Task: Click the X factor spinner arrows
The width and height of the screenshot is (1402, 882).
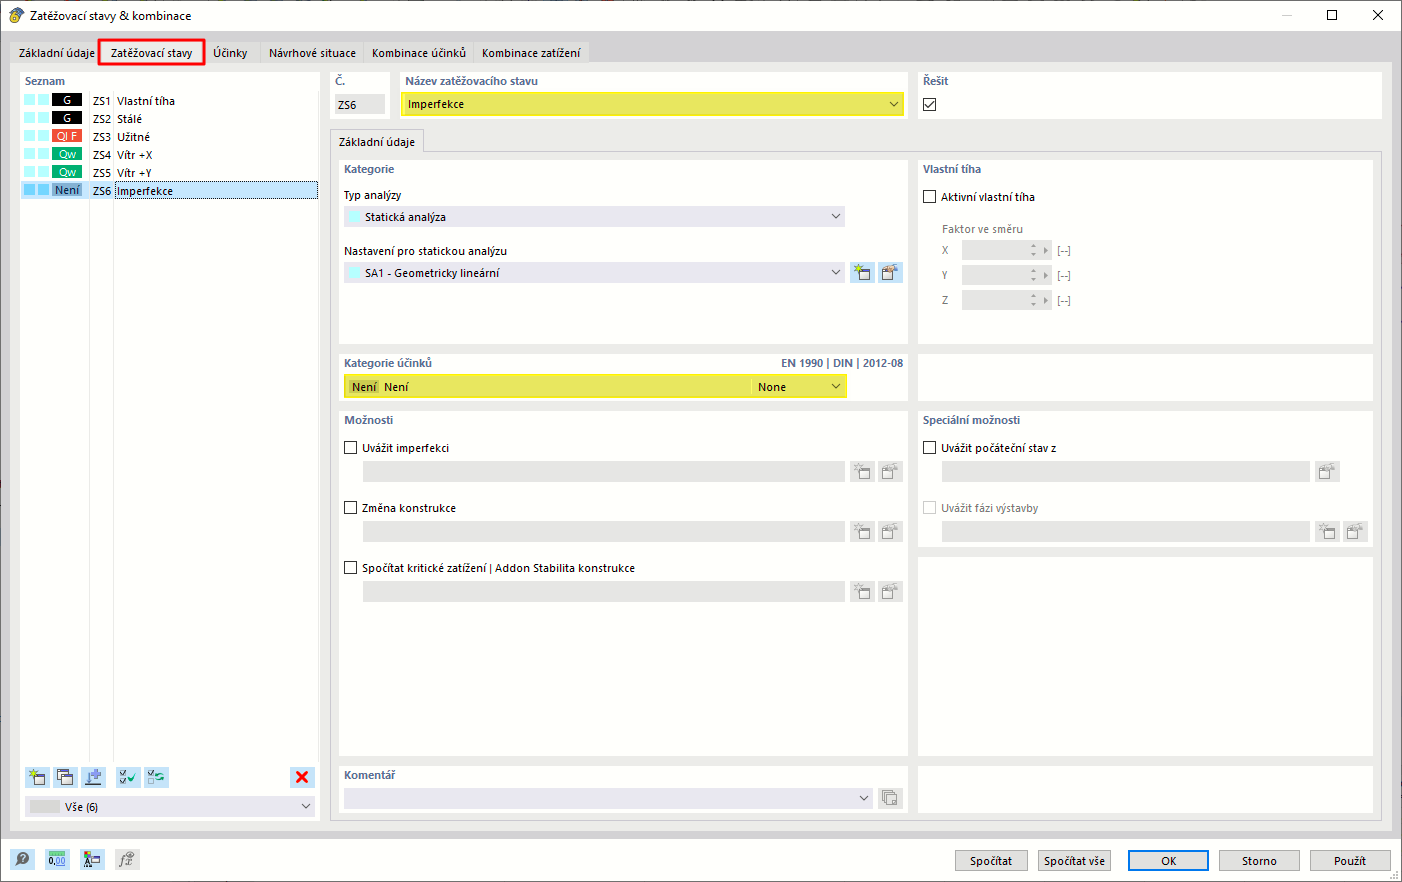Action: click(1034, 250)
